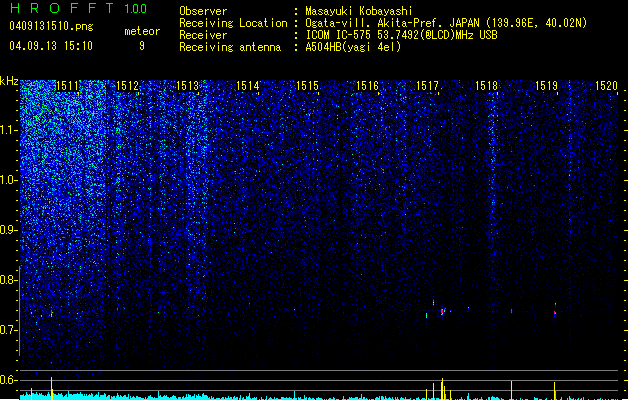Click time marker 1520
629x400 pixels.
tap(606, 86)
